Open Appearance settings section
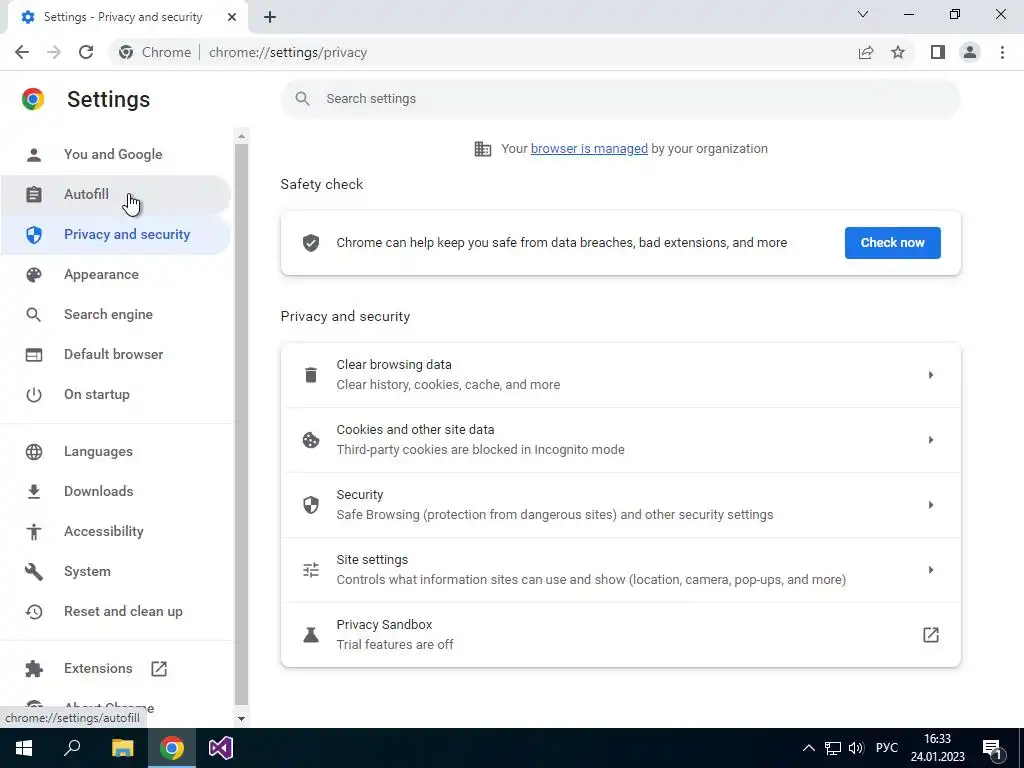 (x=116, y=274)
